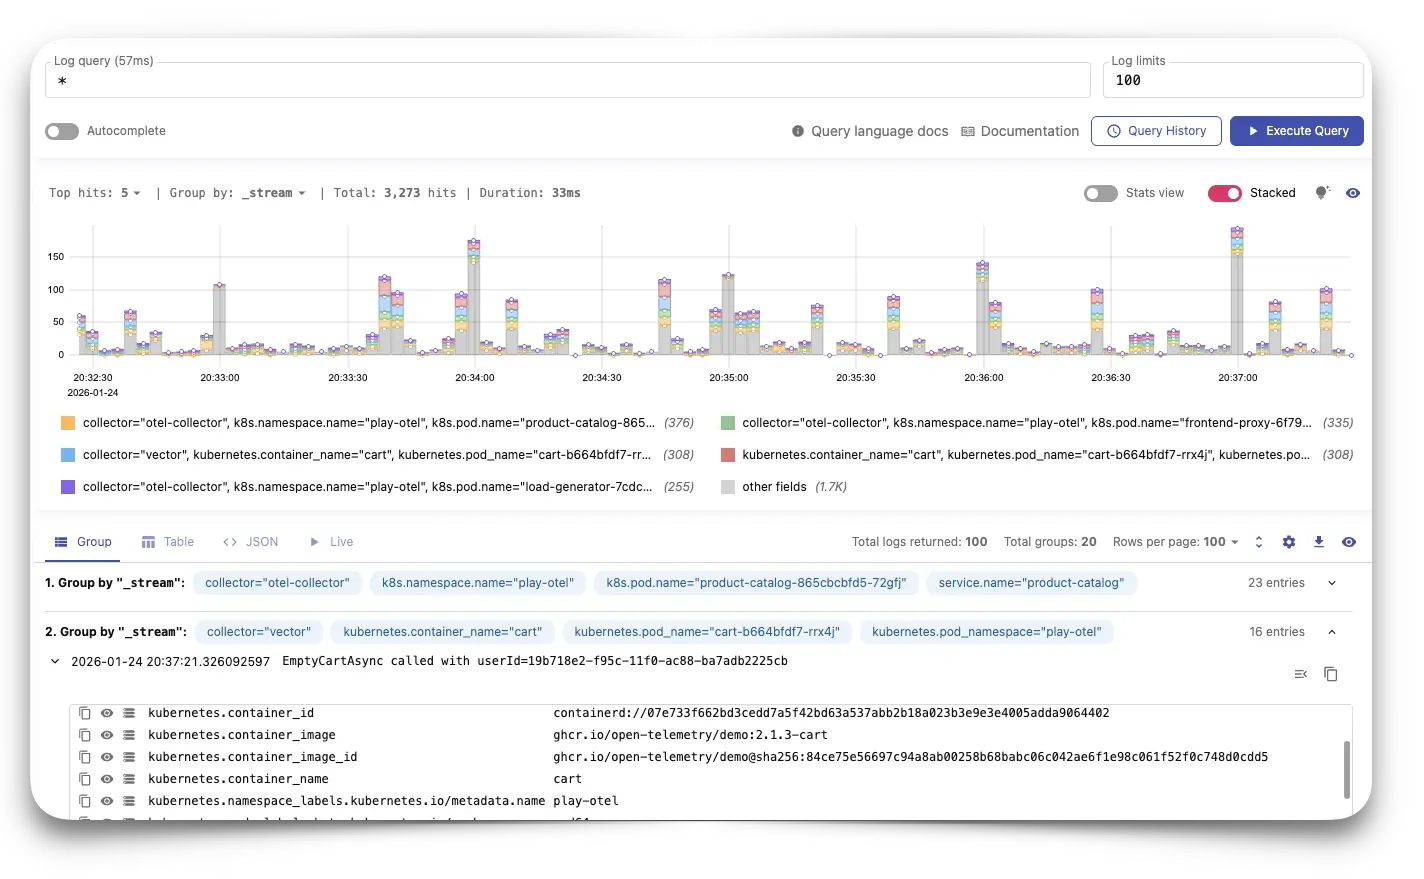Open group view settings gear

coord(1289,542)
